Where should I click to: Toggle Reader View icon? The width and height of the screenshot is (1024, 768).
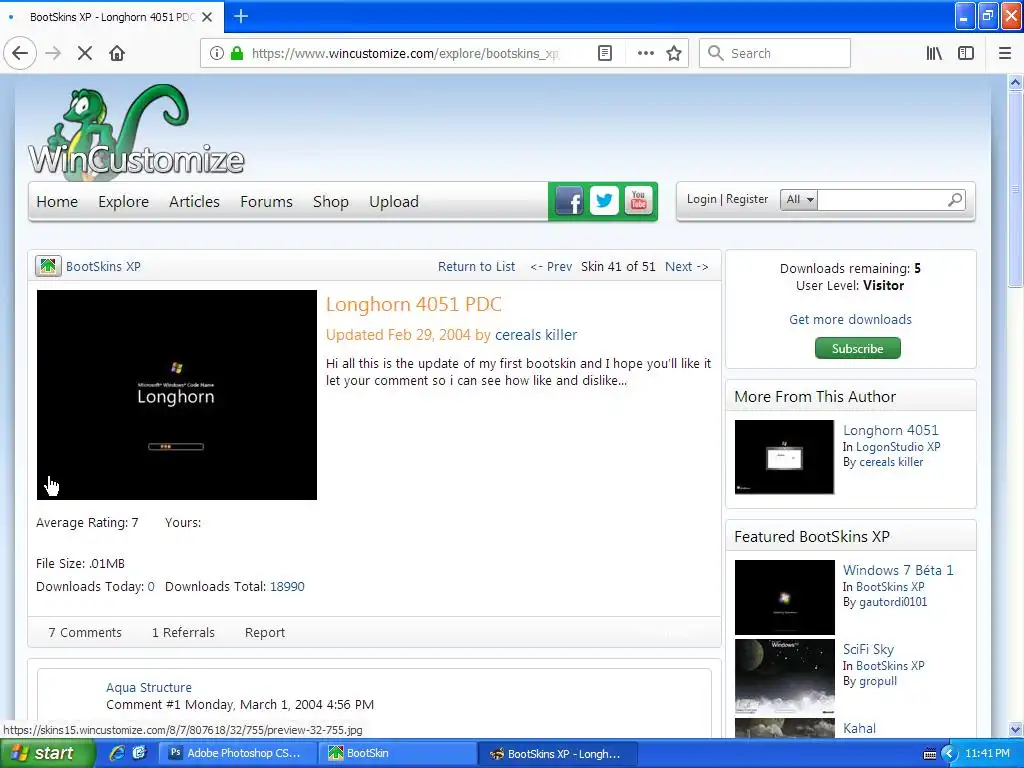(605, 53)
